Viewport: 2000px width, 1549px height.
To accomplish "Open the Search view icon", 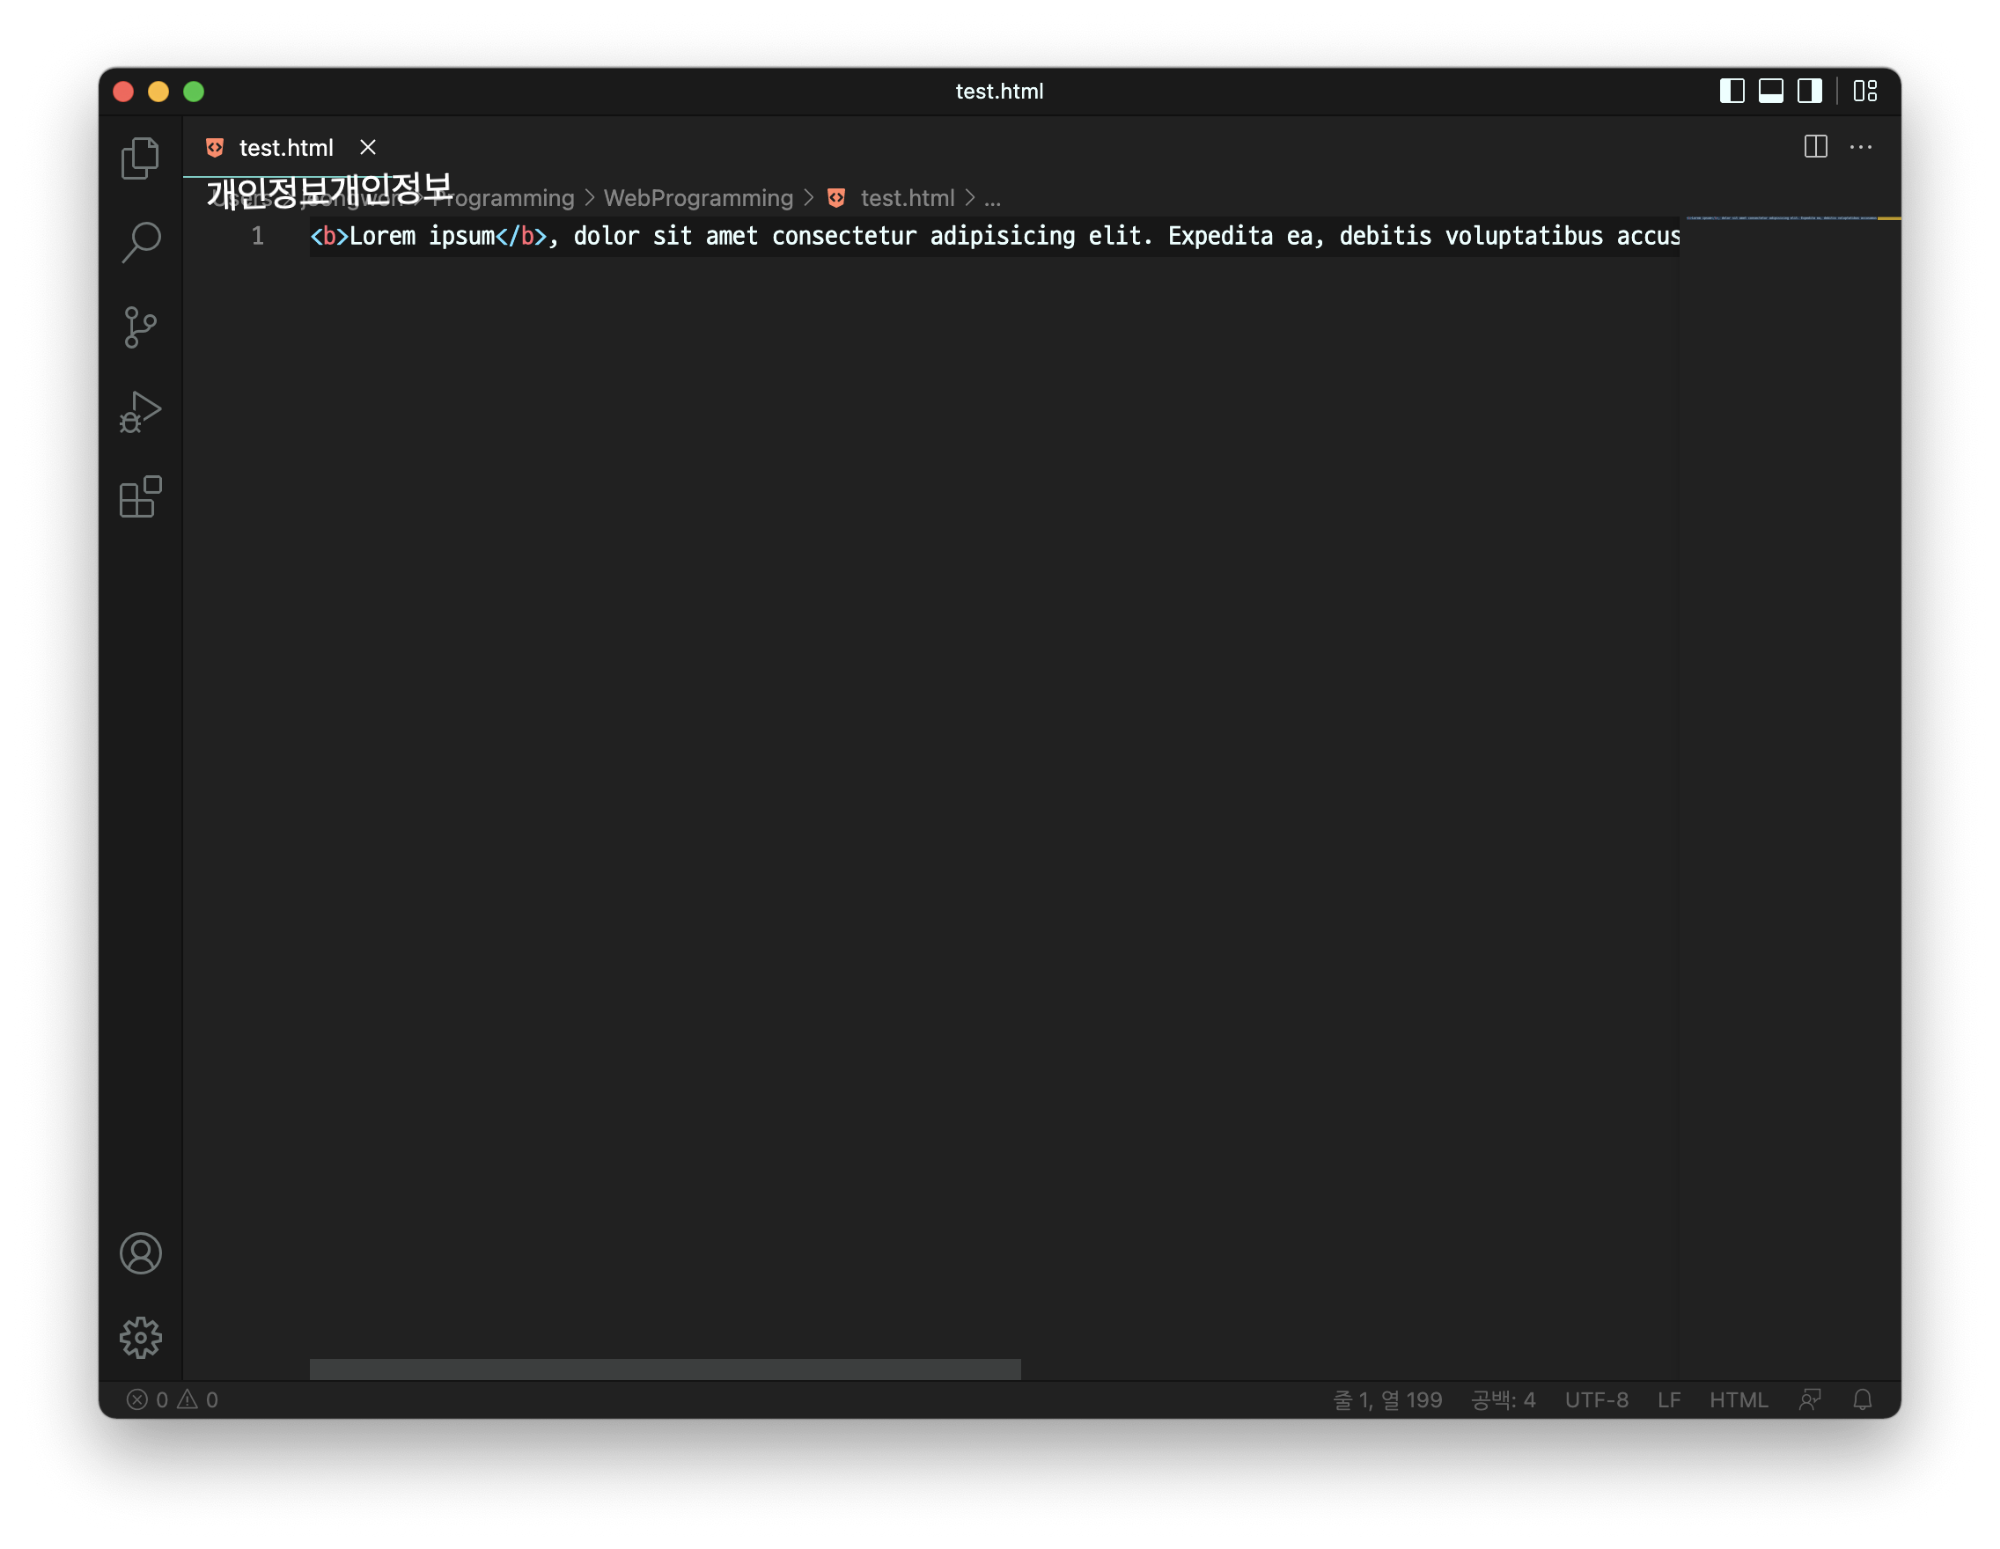I will 140,242.
